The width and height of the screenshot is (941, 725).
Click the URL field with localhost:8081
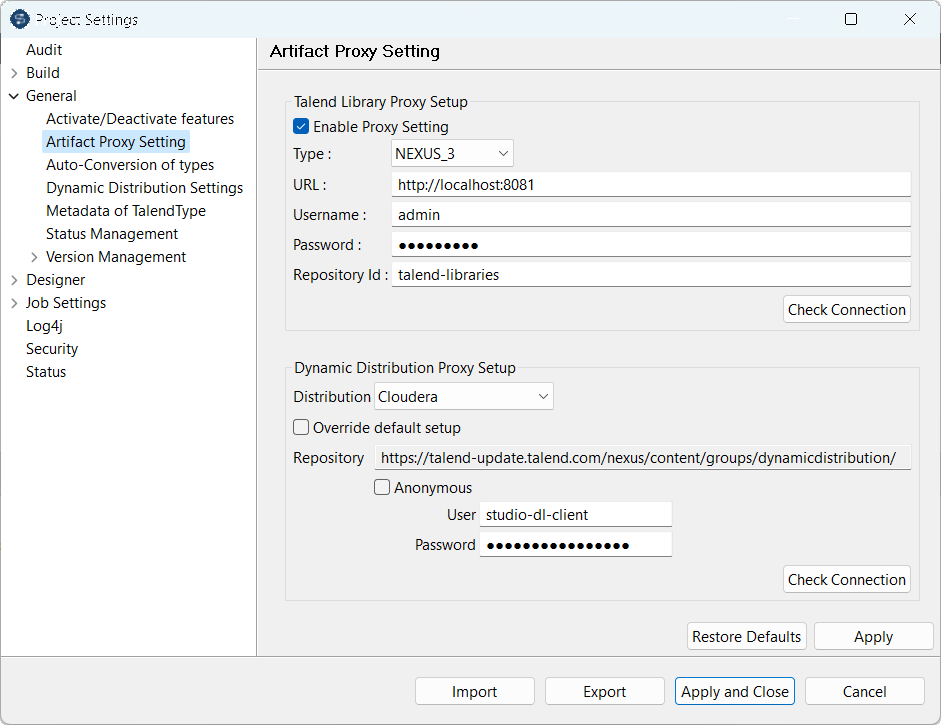pos(650,185)
